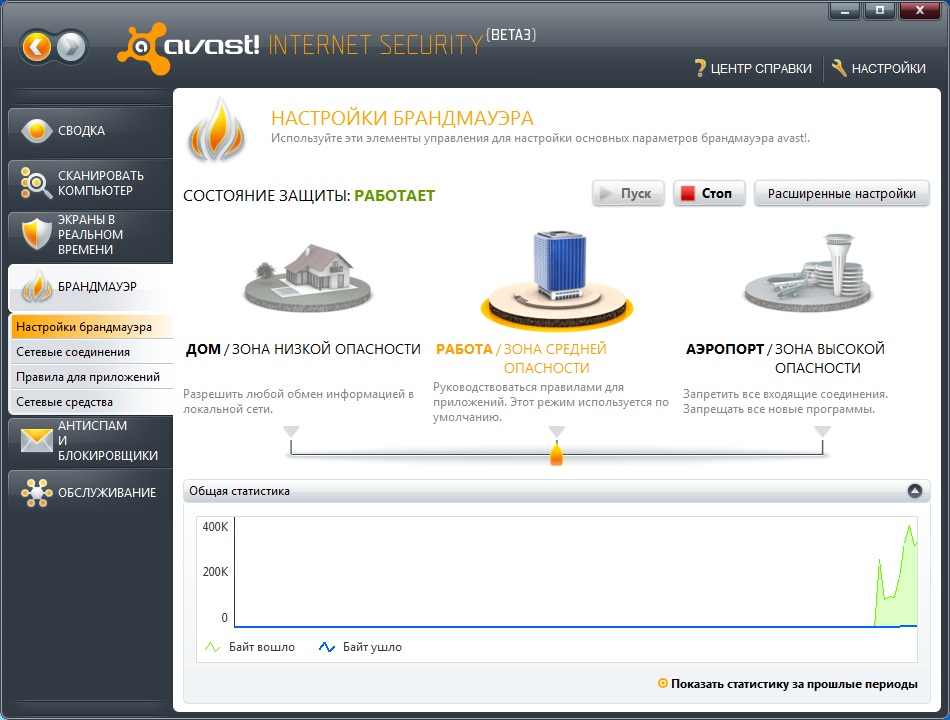Click the firewall flame sidebar icon
Viewport: 950px width, 720px height.
[37, 287]
